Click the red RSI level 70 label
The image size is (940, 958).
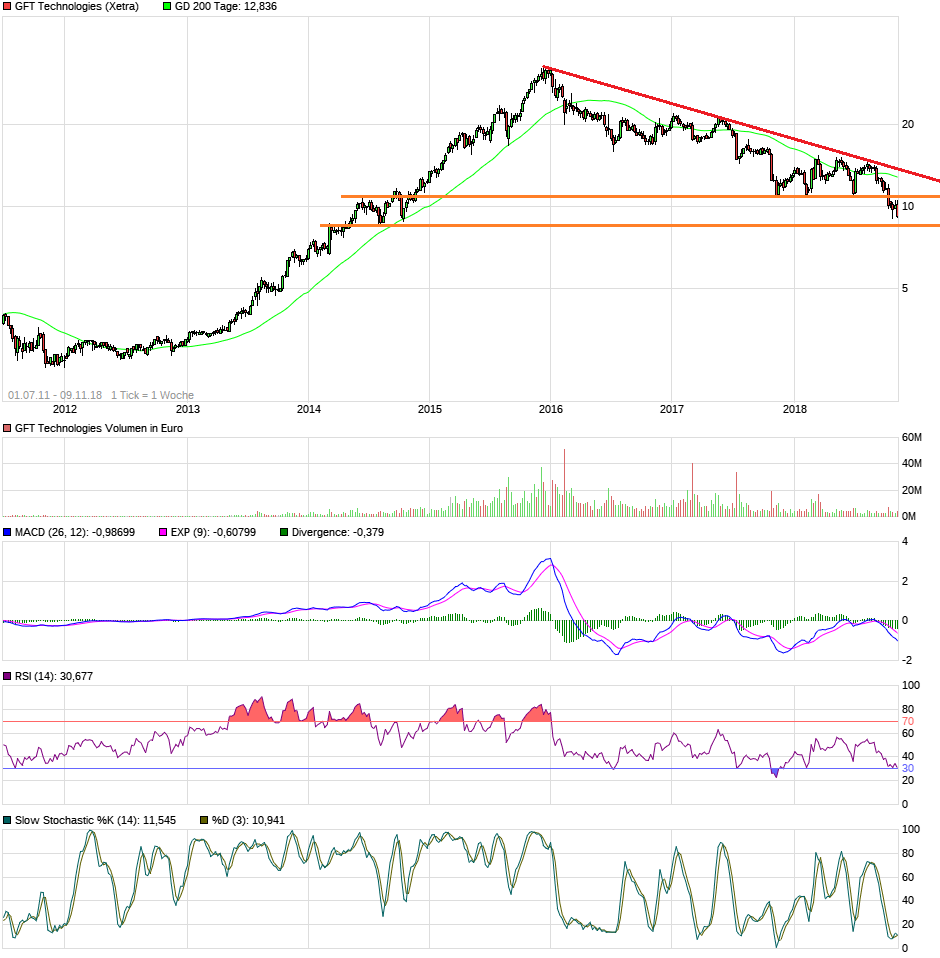(x=908, y=722)
